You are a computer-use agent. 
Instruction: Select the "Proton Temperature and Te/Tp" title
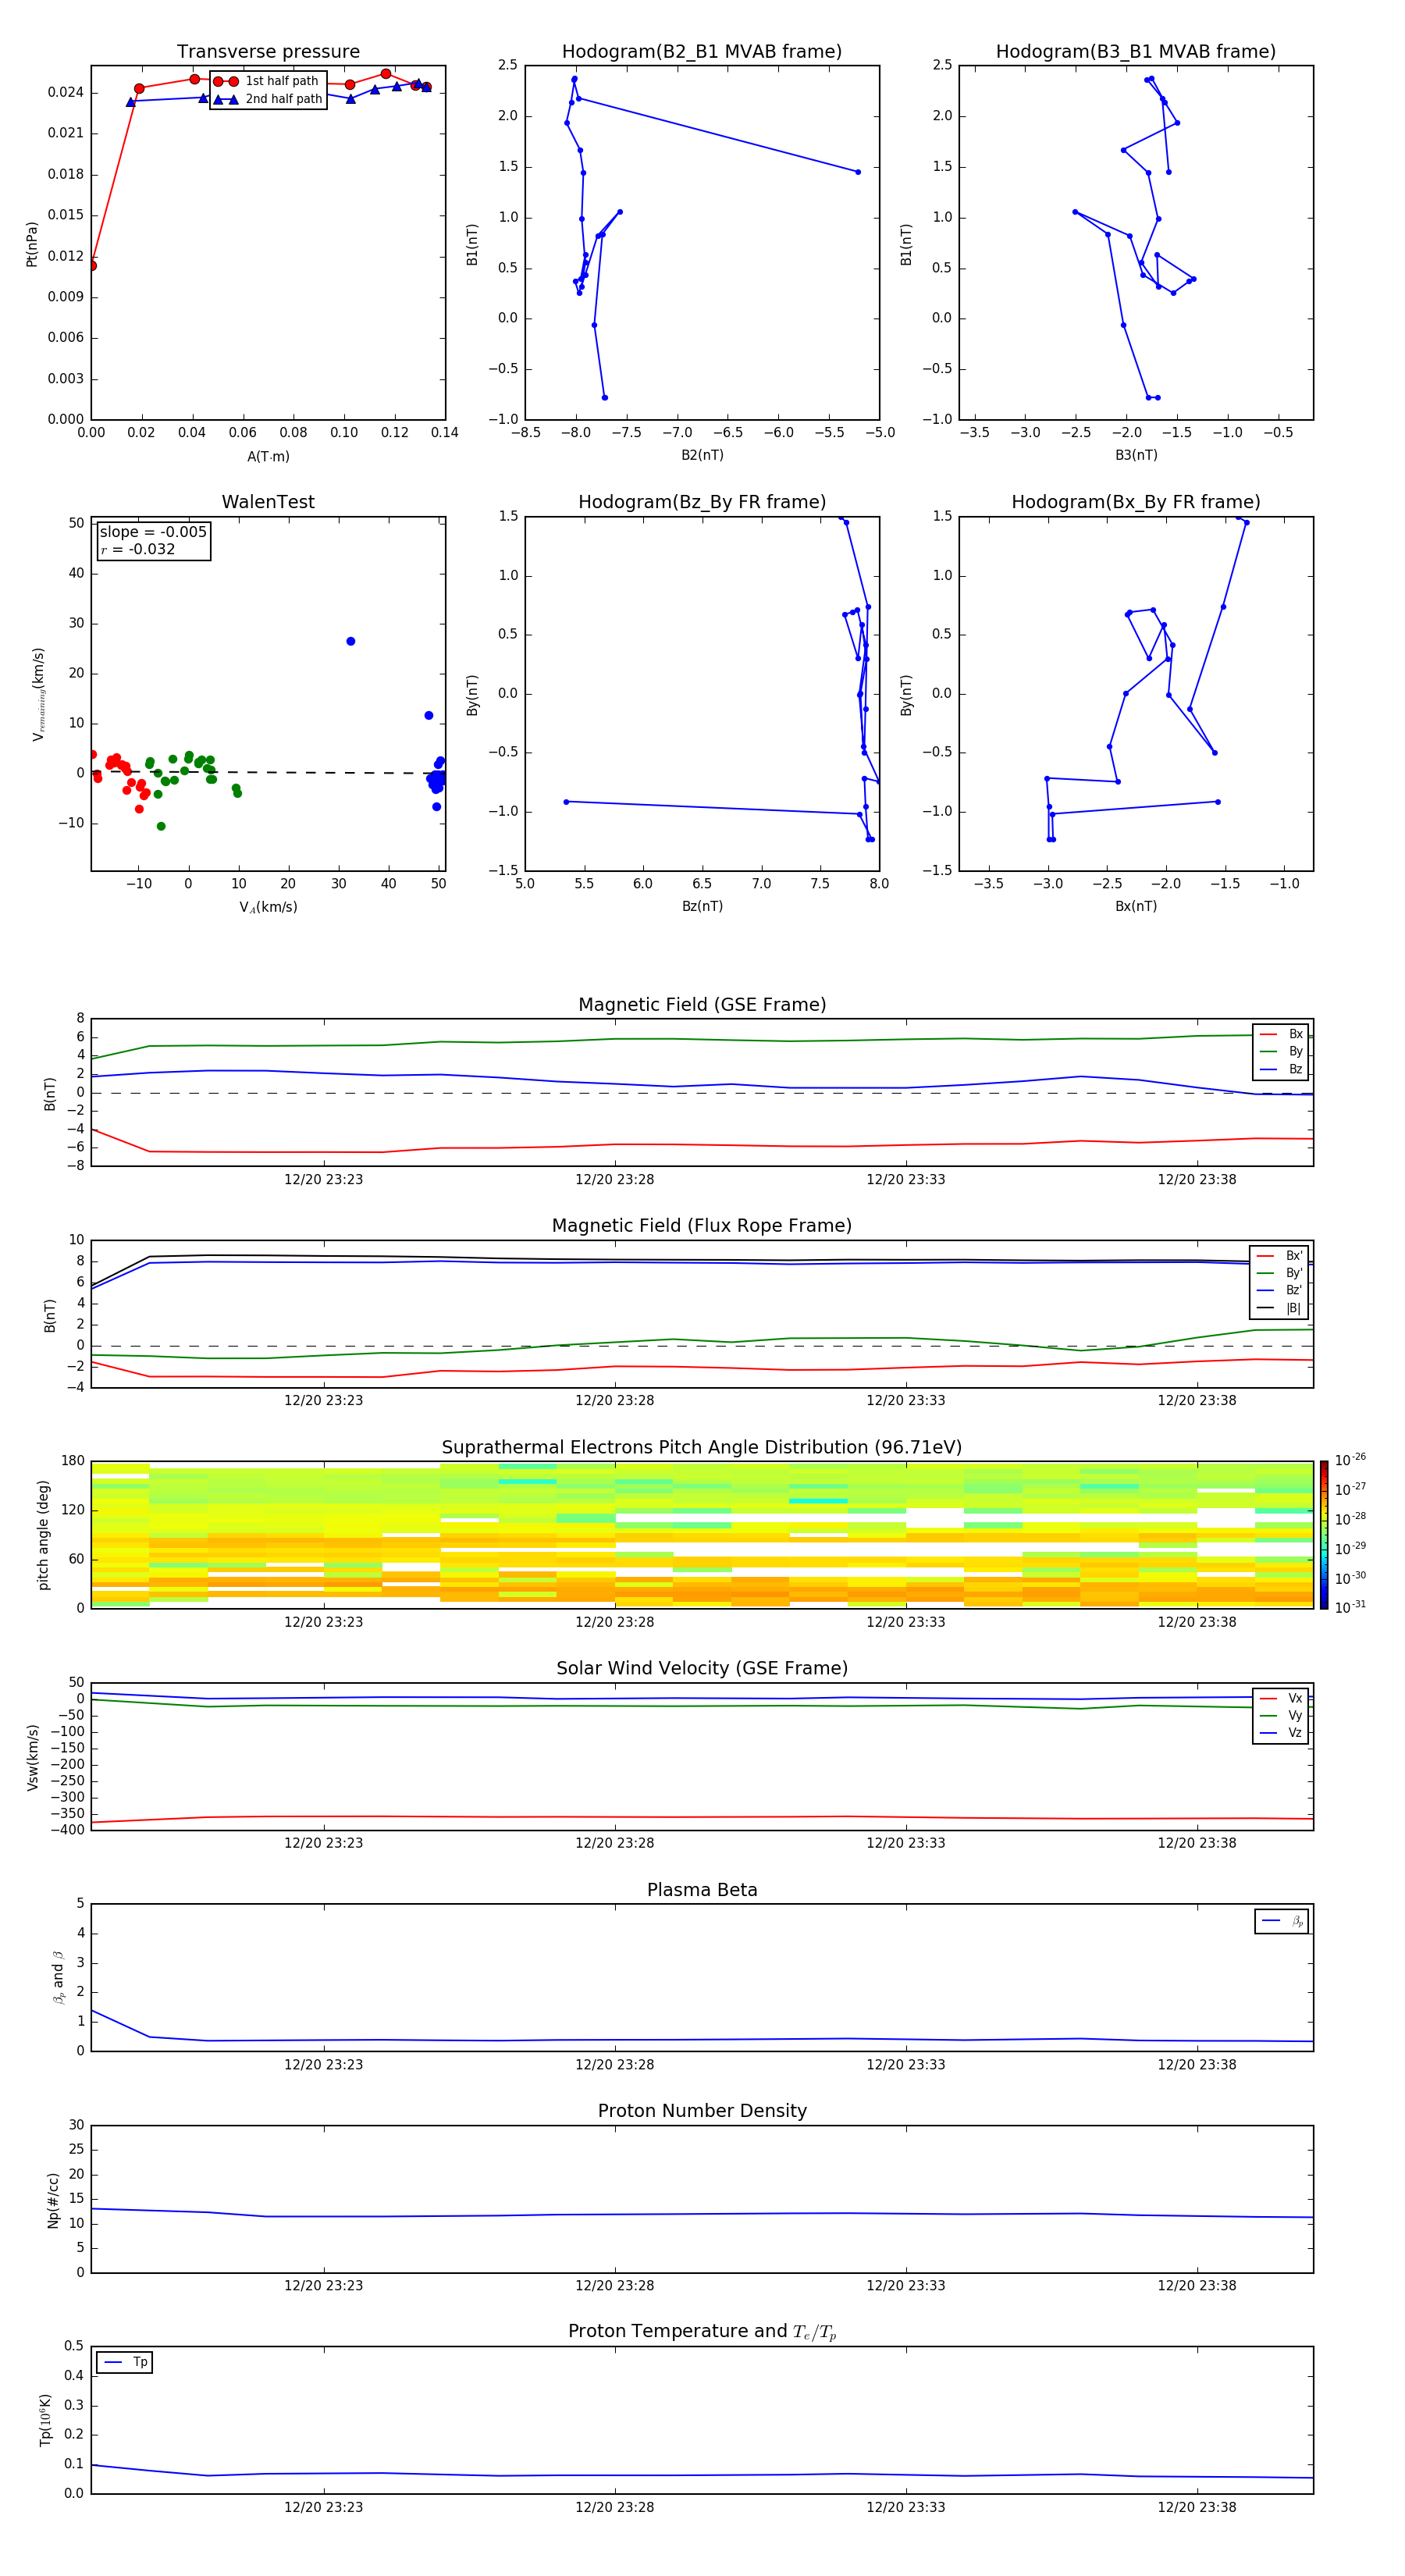pyautogui.click(x=702, y=2332)
